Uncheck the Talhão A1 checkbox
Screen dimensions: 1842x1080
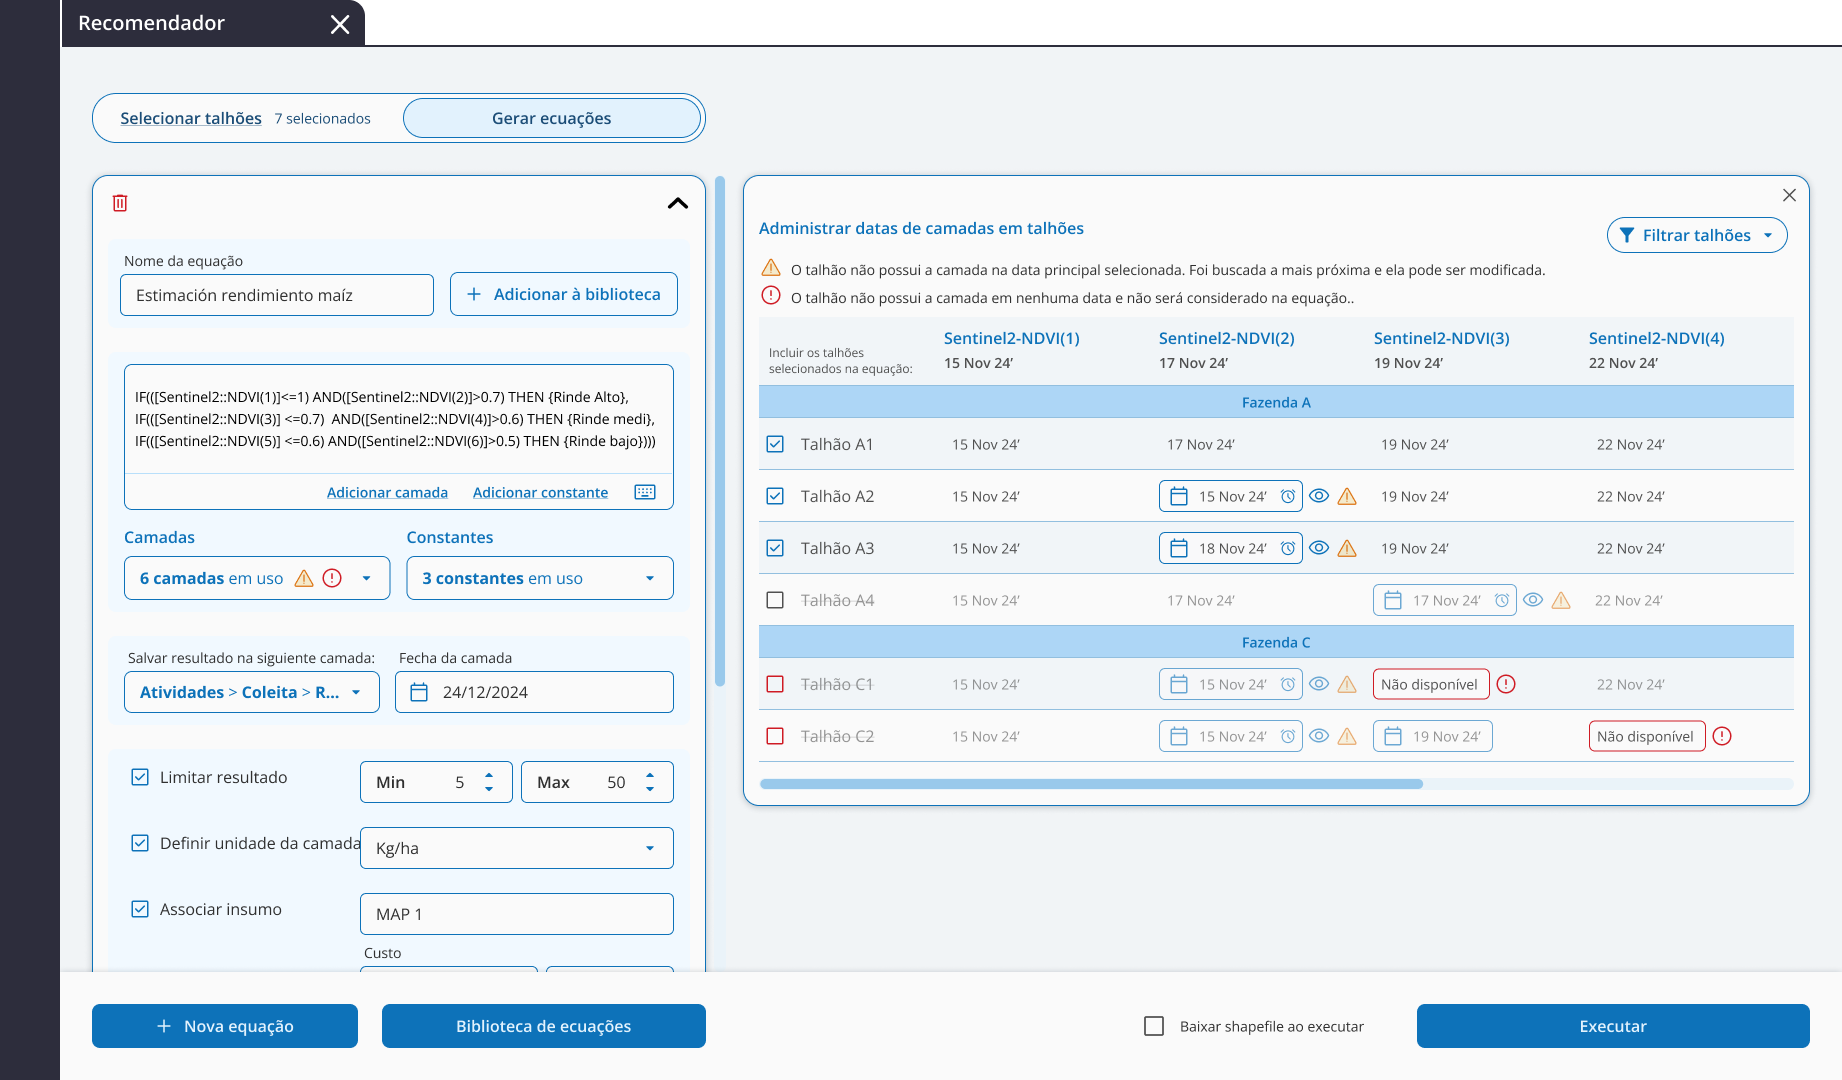(775, 444)
